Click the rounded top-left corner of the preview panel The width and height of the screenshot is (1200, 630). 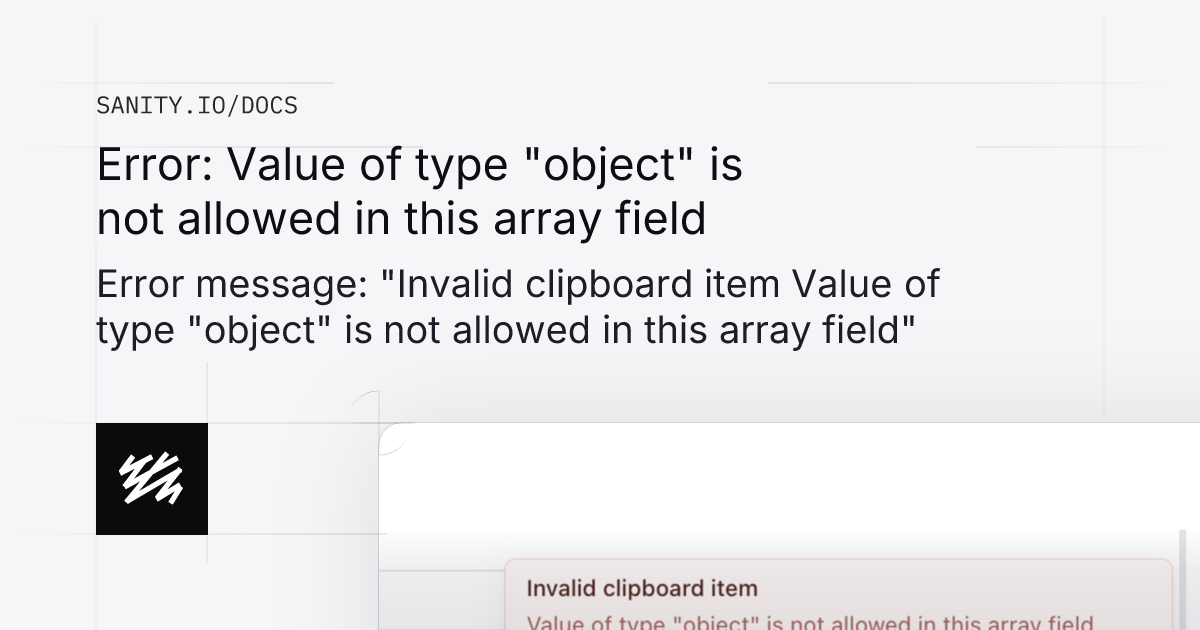[x=392, y=435]
